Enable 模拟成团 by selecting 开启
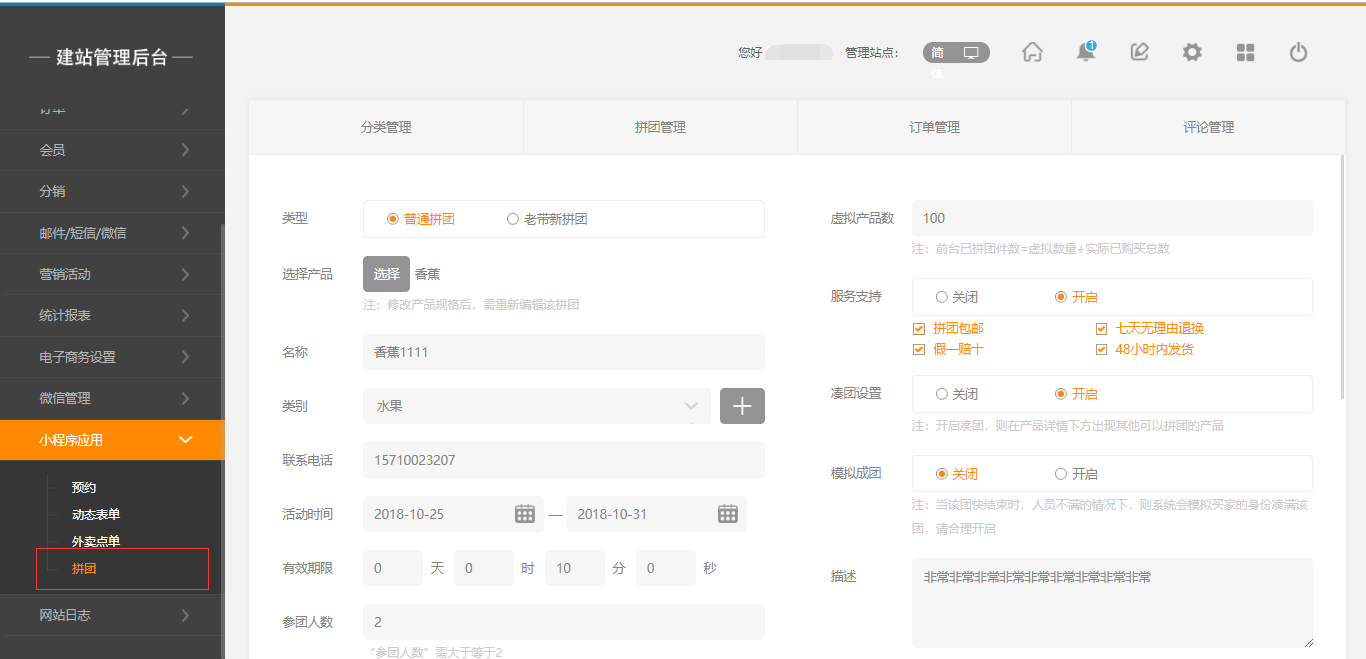 [x=1061, y=474]
